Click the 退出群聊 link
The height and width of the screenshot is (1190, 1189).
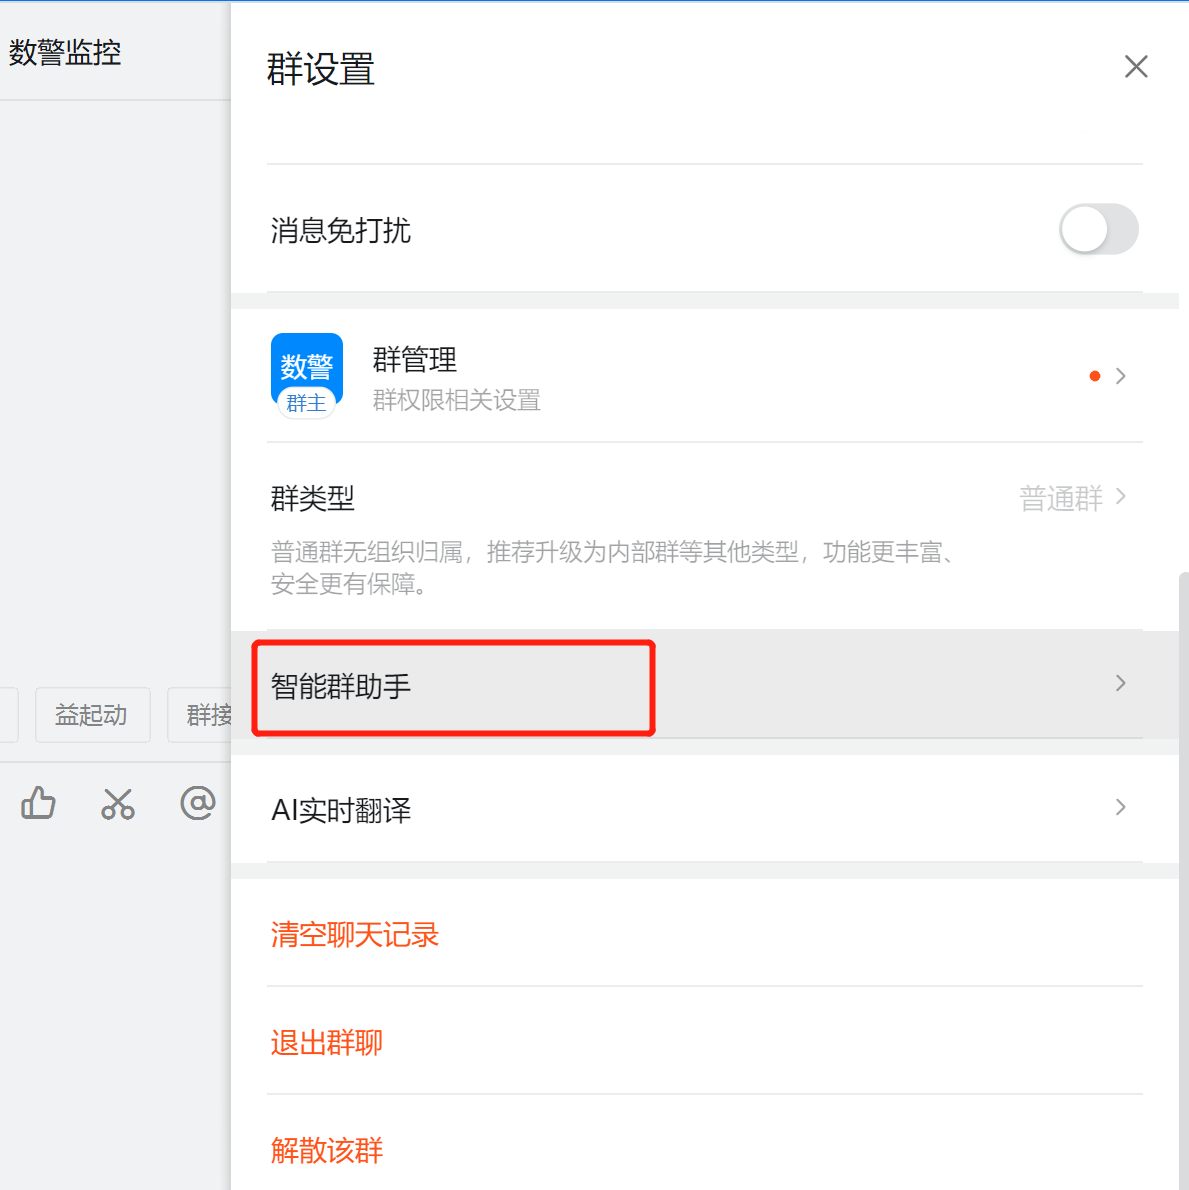(327, 1043)
